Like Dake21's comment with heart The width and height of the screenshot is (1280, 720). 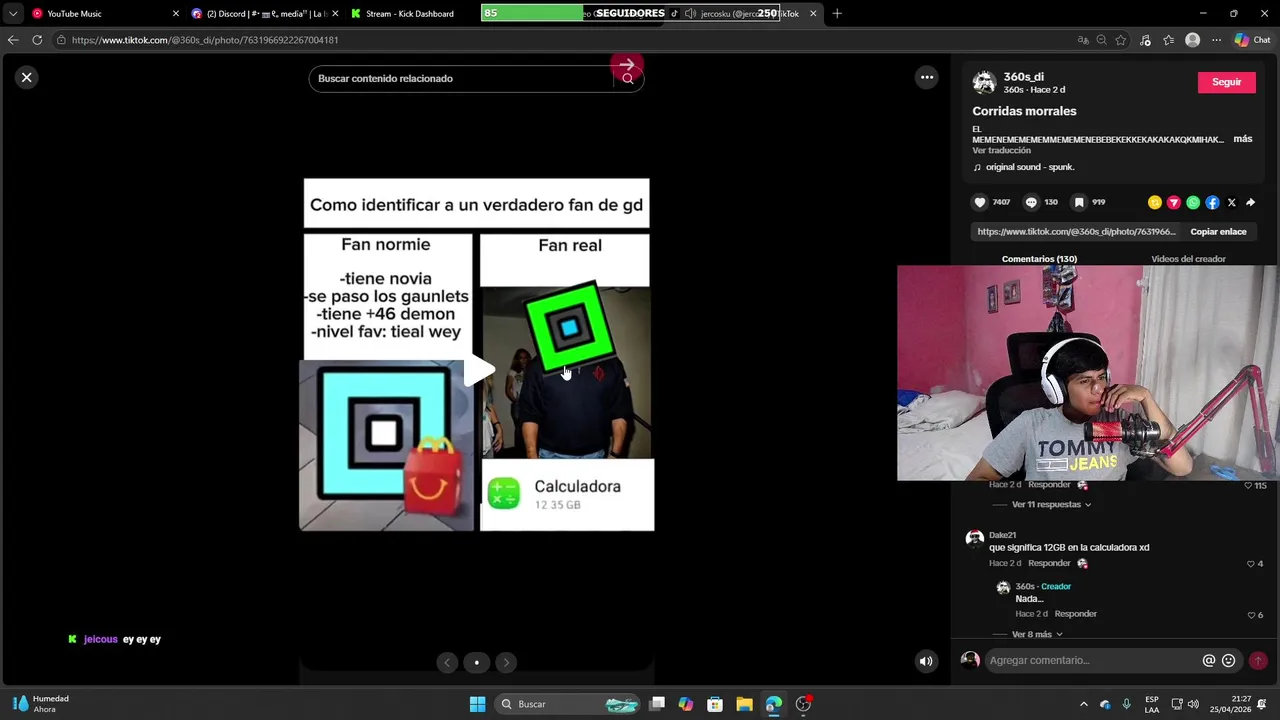tap(1250, 564)
